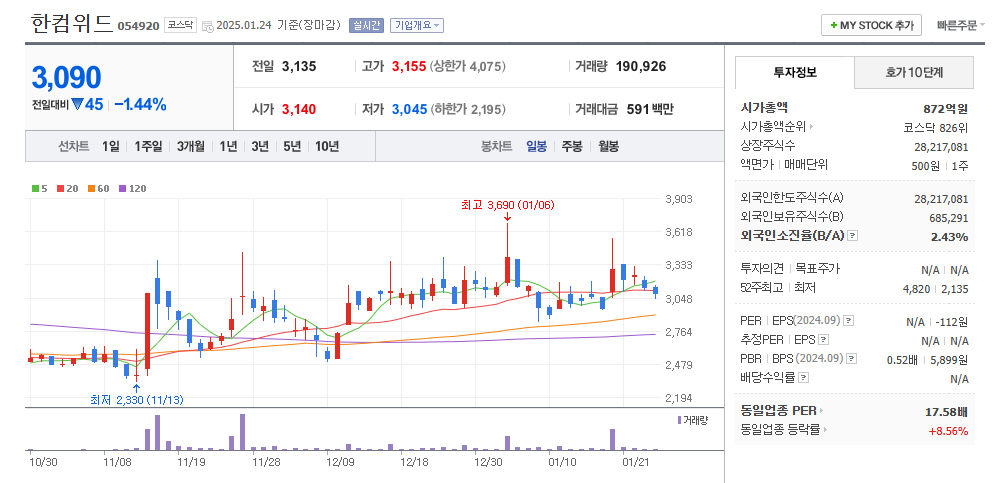The width and height of the screenshot is (1007, 483).
Task: Select the 5년 line chart period
Action: [x=292, y=146]
